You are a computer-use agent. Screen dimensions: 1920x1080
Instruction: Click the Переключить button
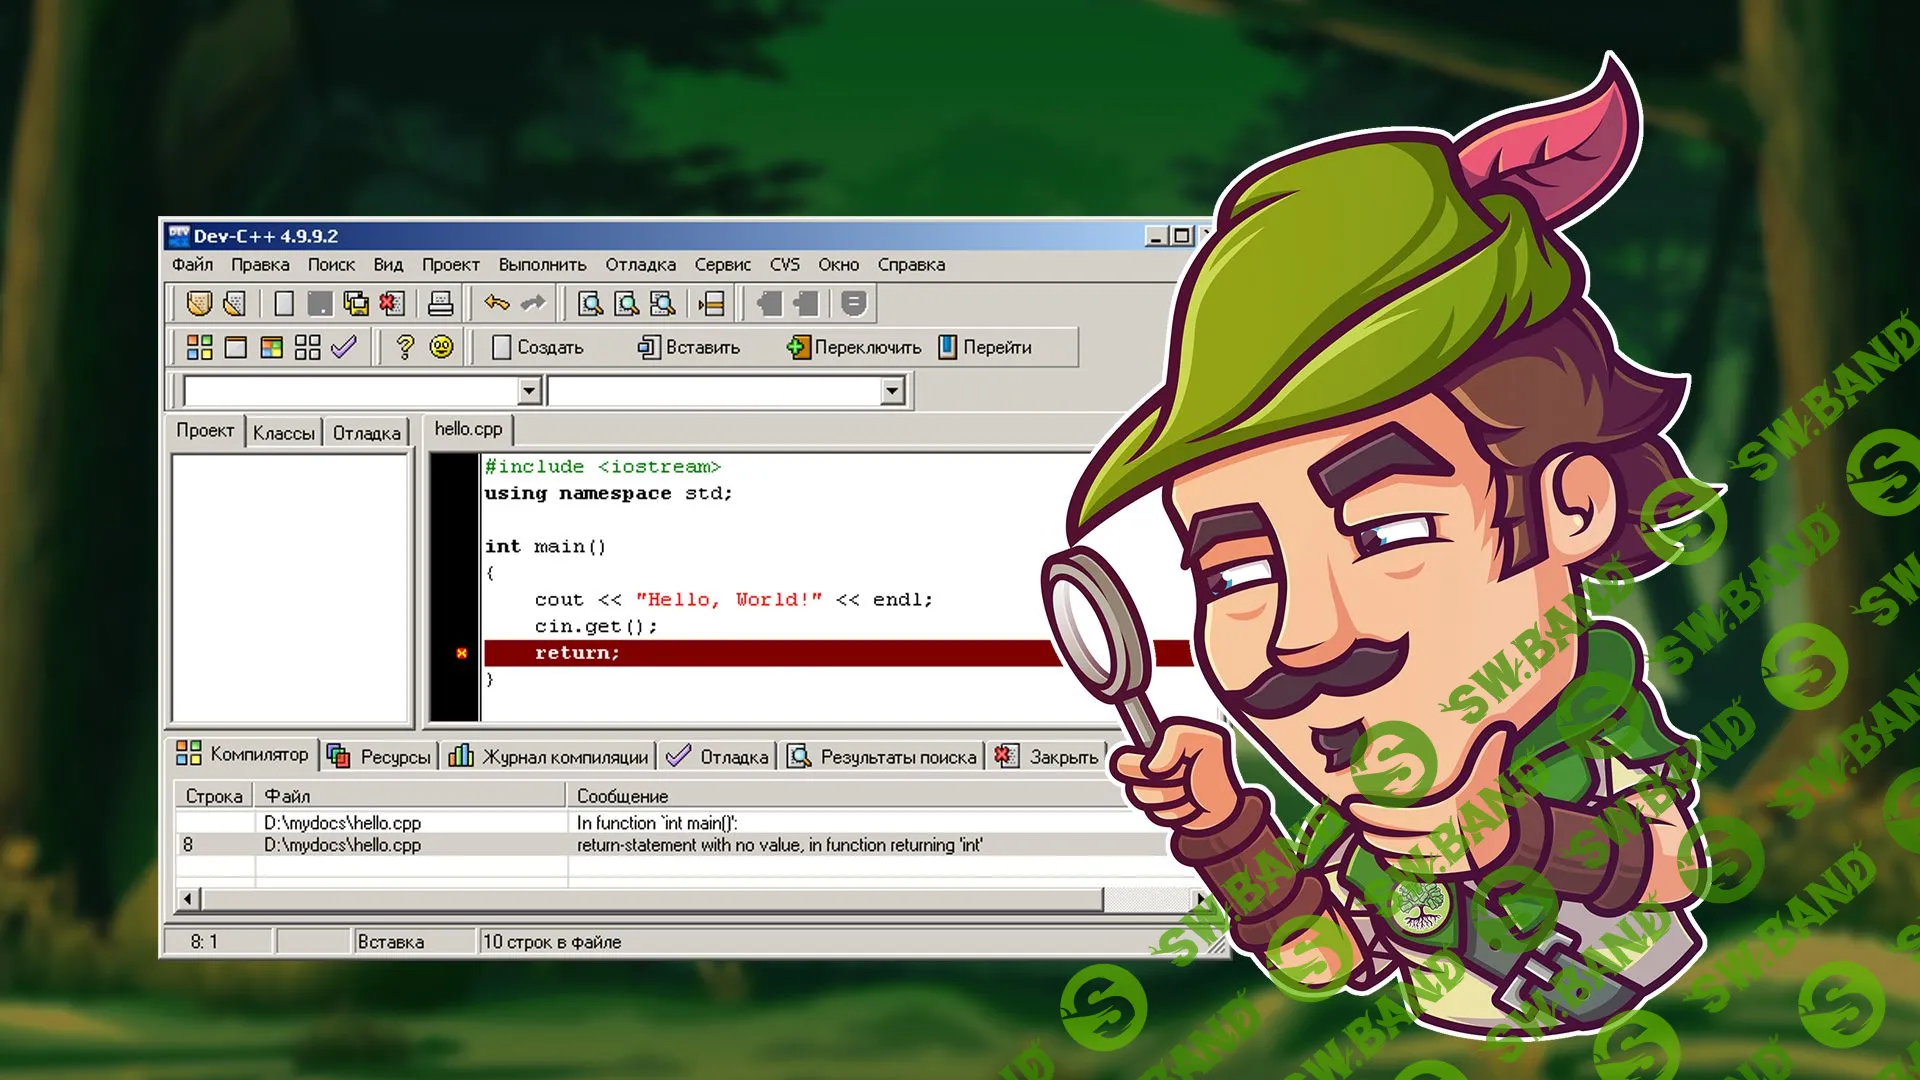pos(855,347)
